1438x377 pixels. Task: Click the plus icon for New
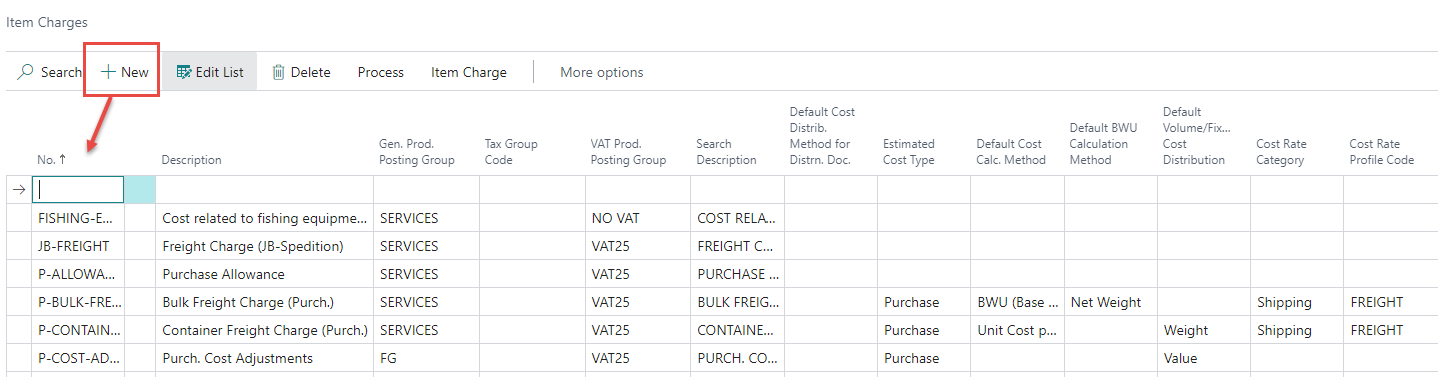[108, 72]
